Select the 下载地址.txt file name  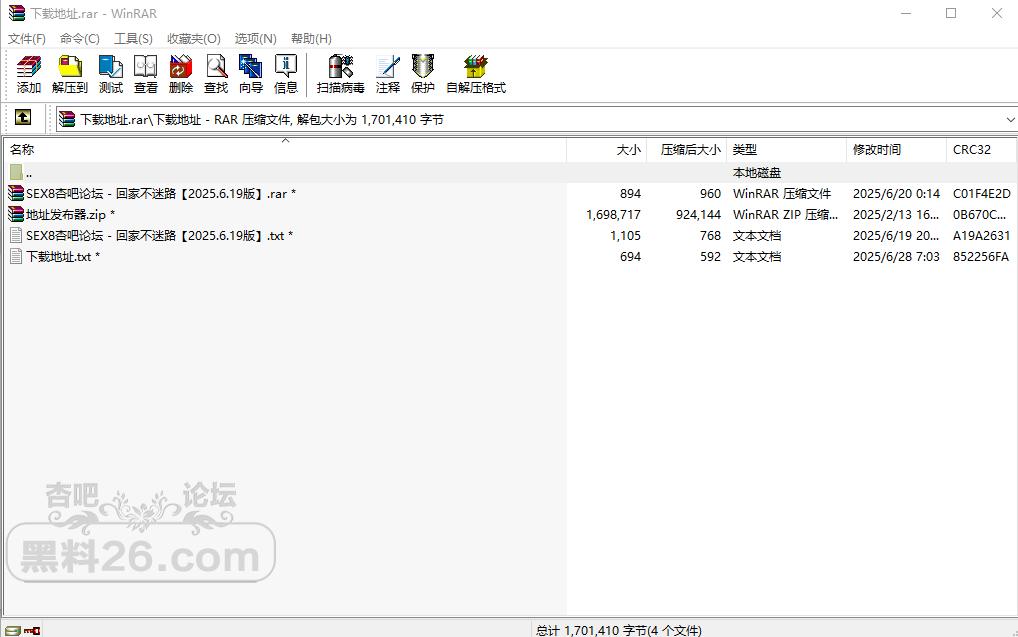point(63,256)
